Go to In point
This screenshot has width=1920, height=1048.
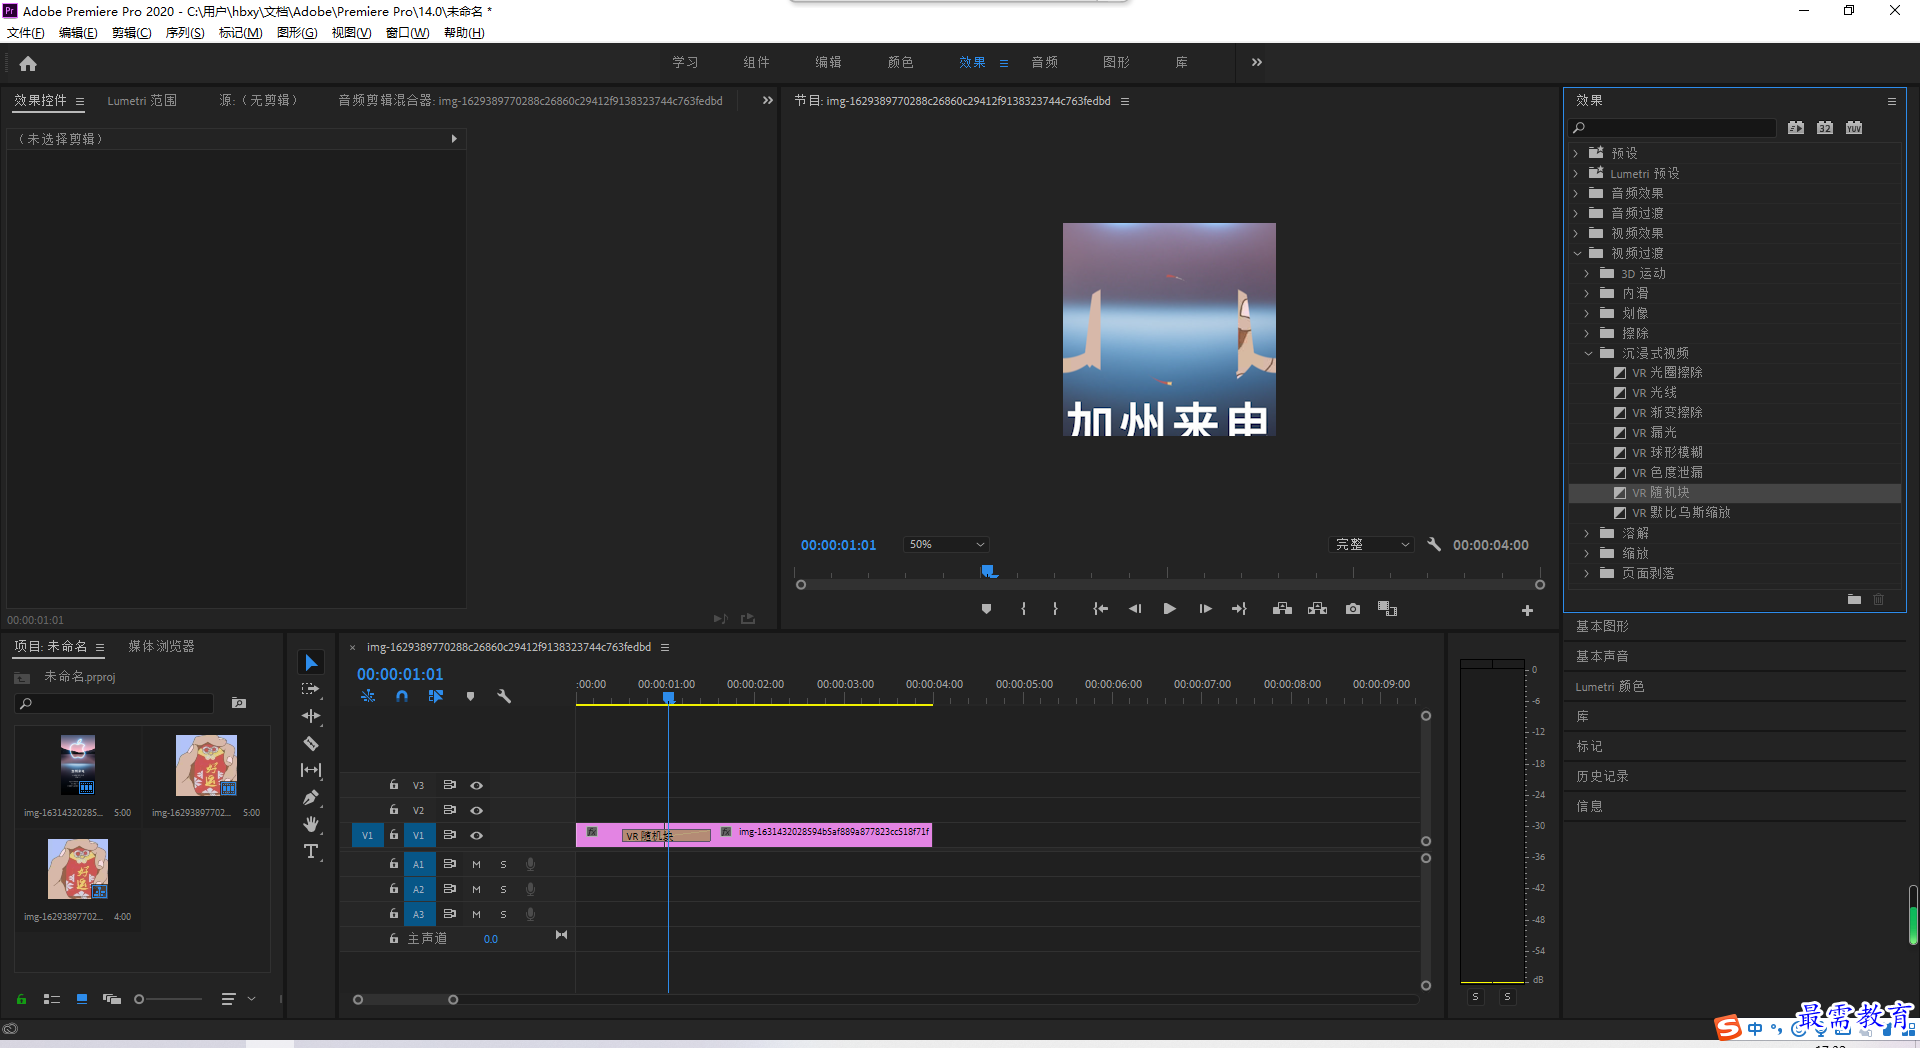(x=1100, y=609)
